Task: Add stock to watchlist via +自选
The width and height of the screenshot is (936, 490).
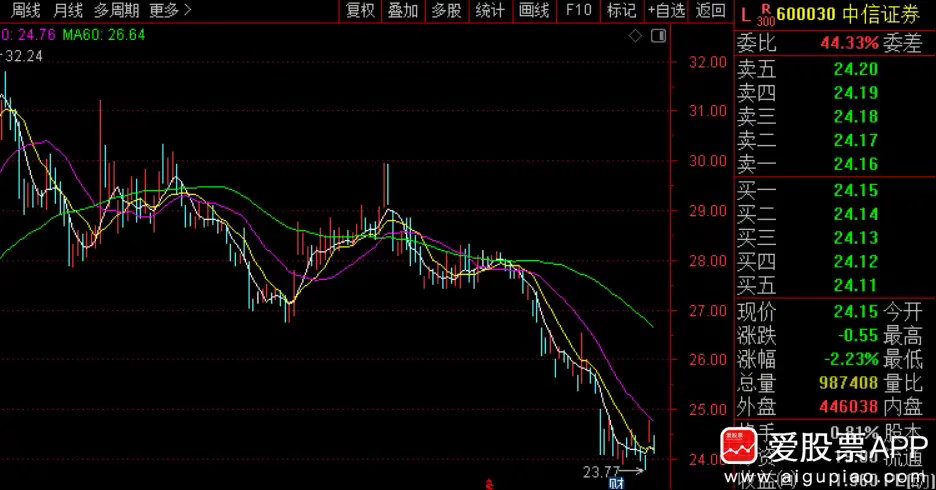Action: tap(667, 10)
